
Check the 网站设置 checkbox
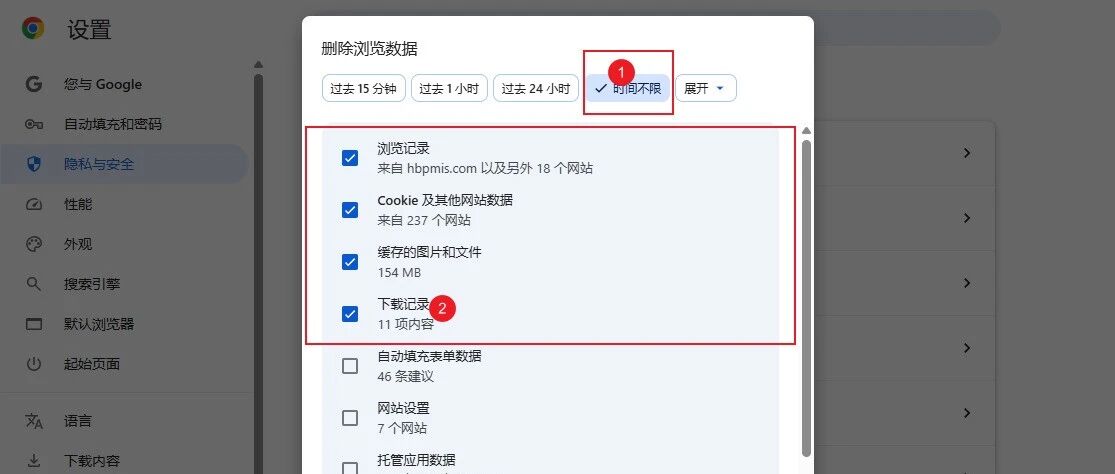pyautogui.click(x=350, y=418)
